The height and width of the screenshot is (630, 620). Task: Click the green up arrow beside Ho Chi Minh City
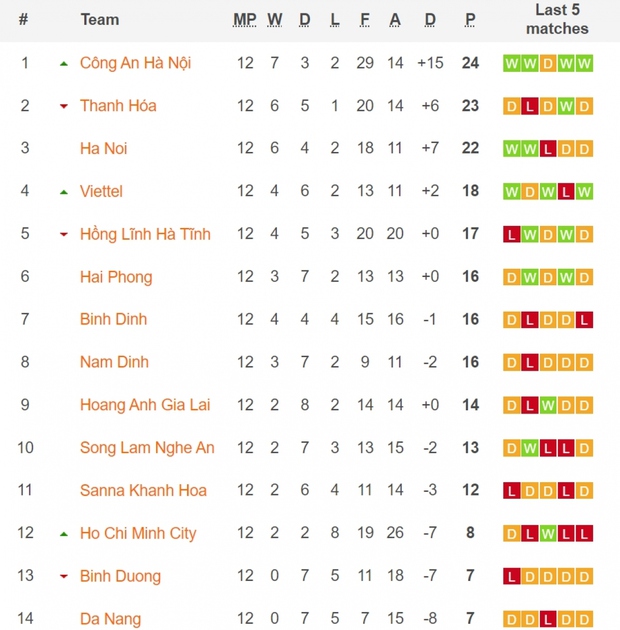click(64, 534)
